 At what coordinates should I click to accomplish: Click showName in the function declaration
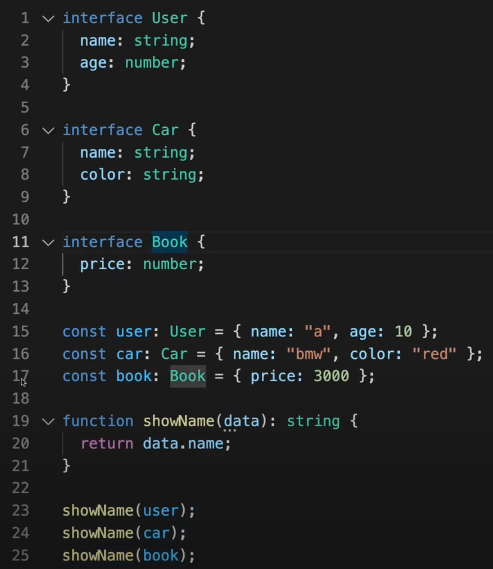pos(178,421)
